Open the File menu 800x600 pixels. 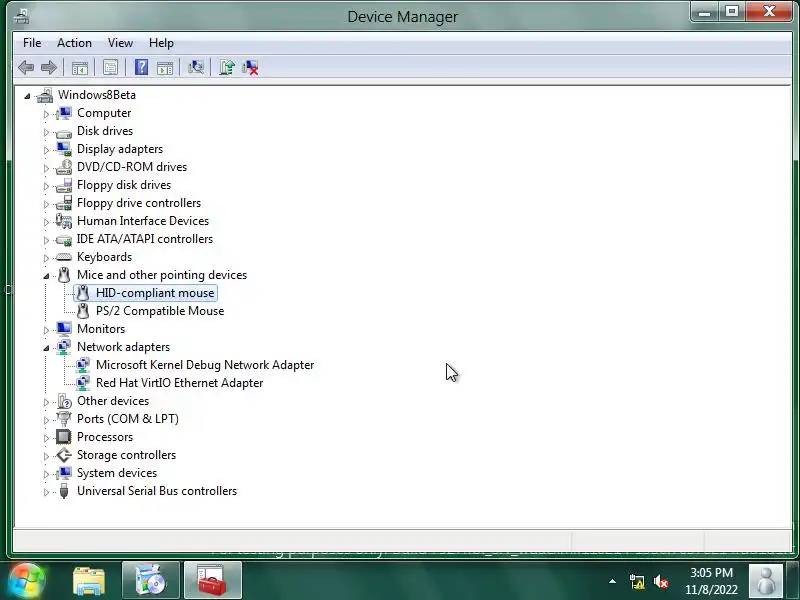click(32, 43)
